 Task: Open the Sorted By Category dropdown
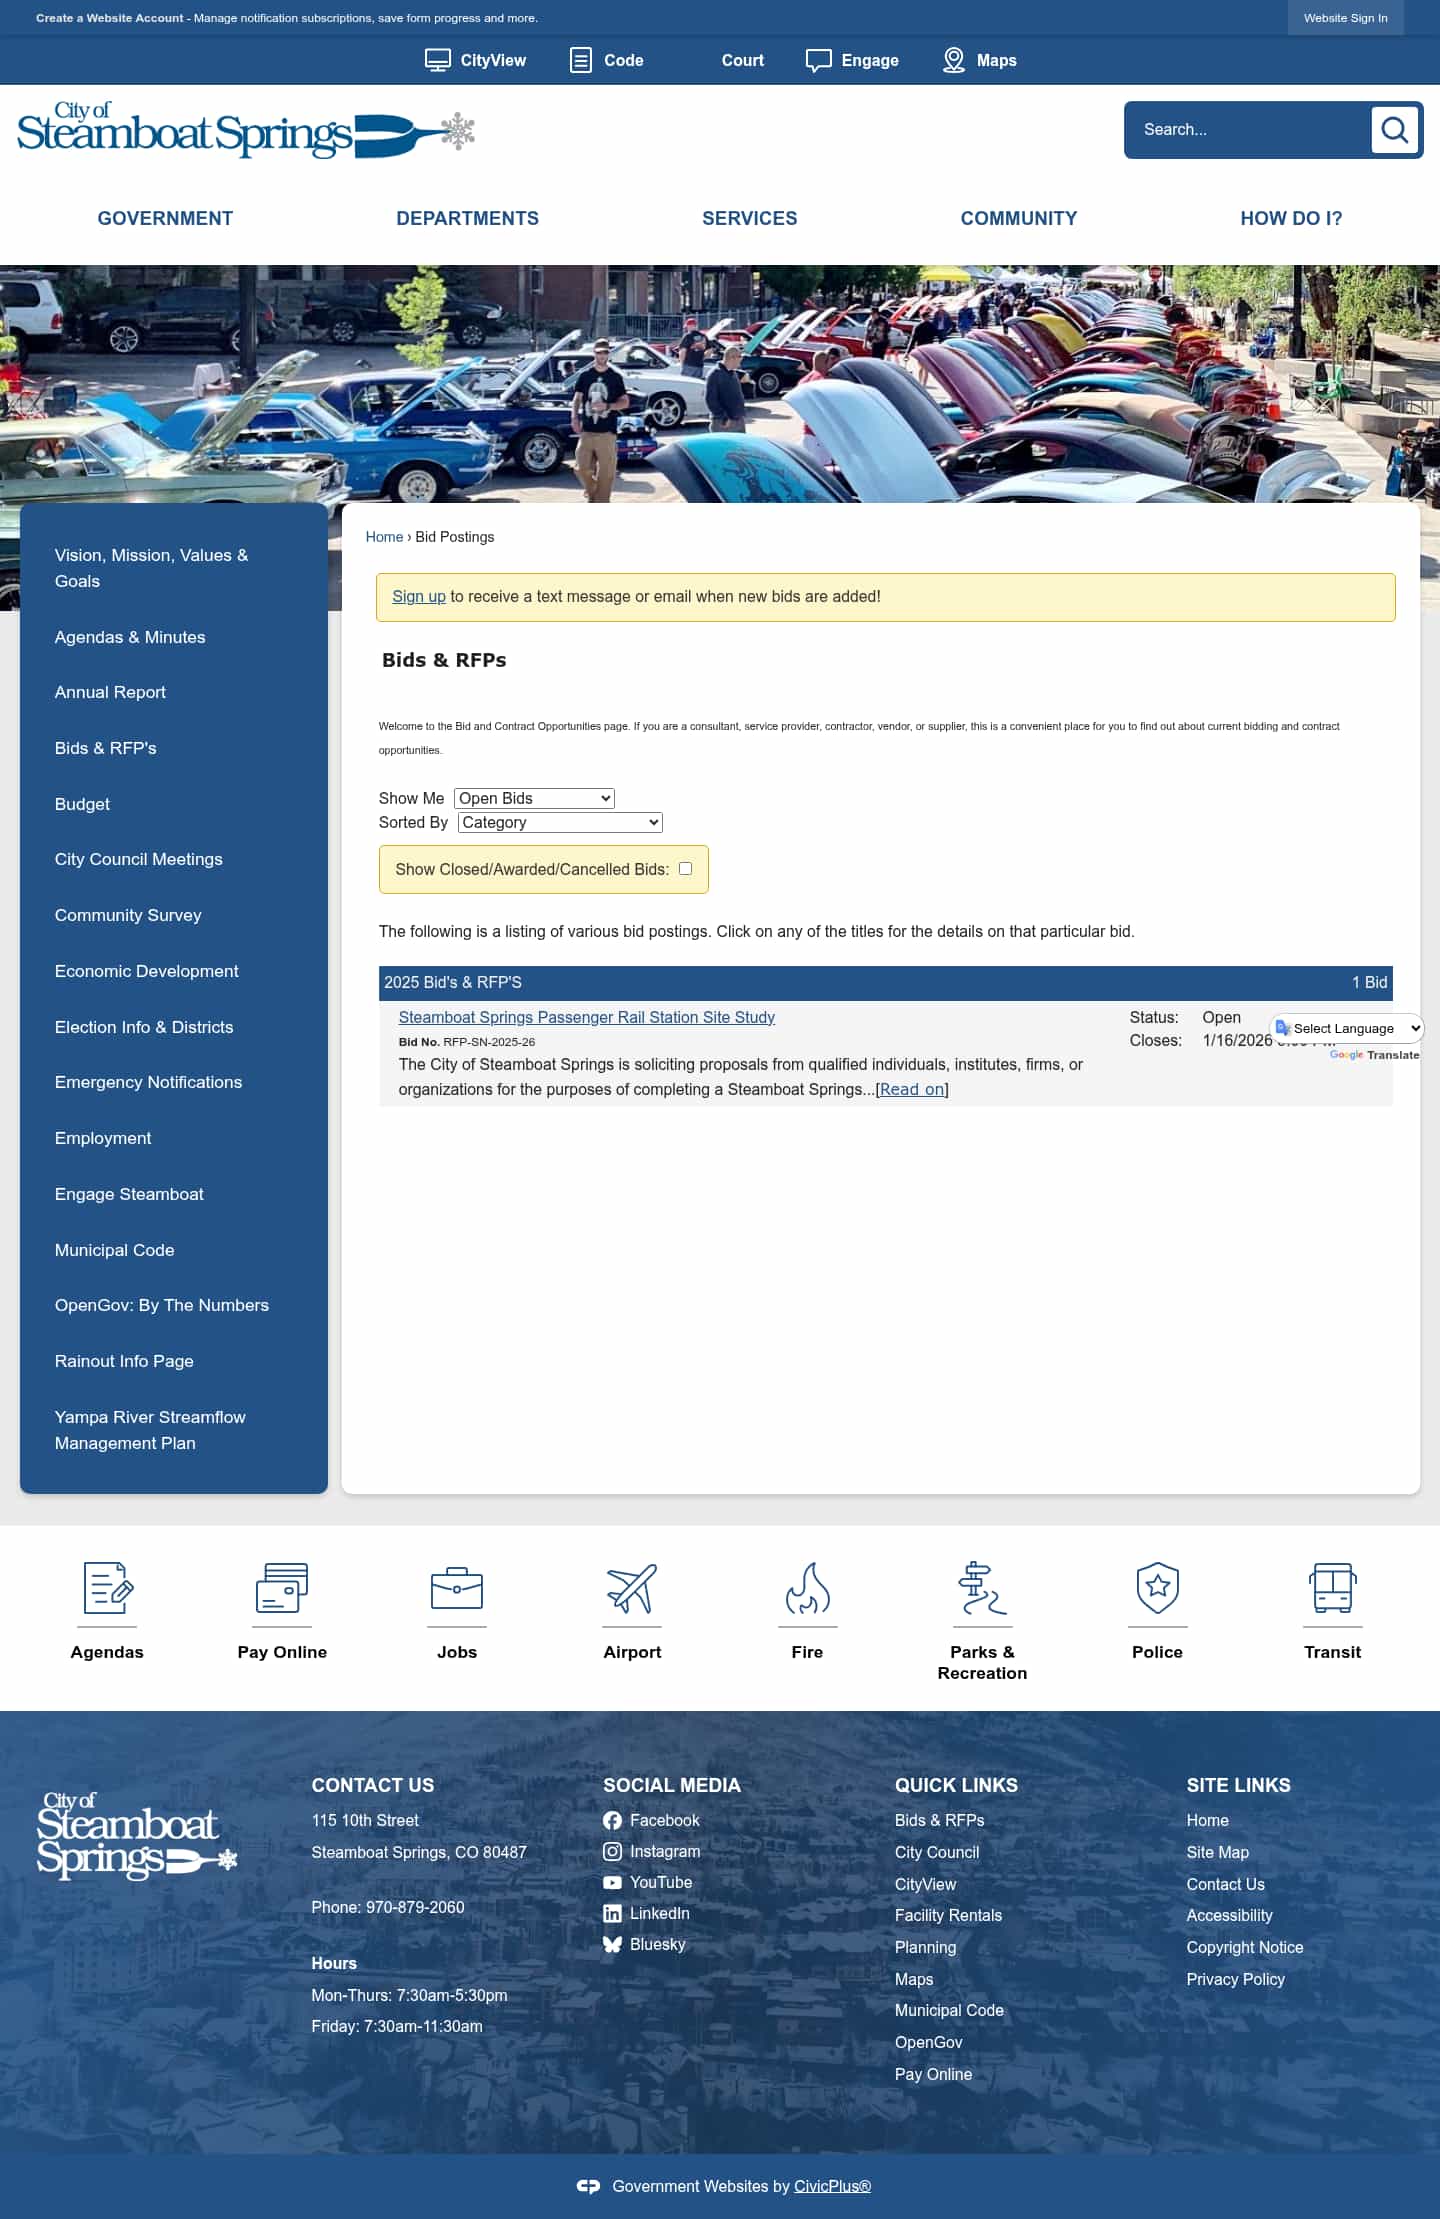(560, 822)
